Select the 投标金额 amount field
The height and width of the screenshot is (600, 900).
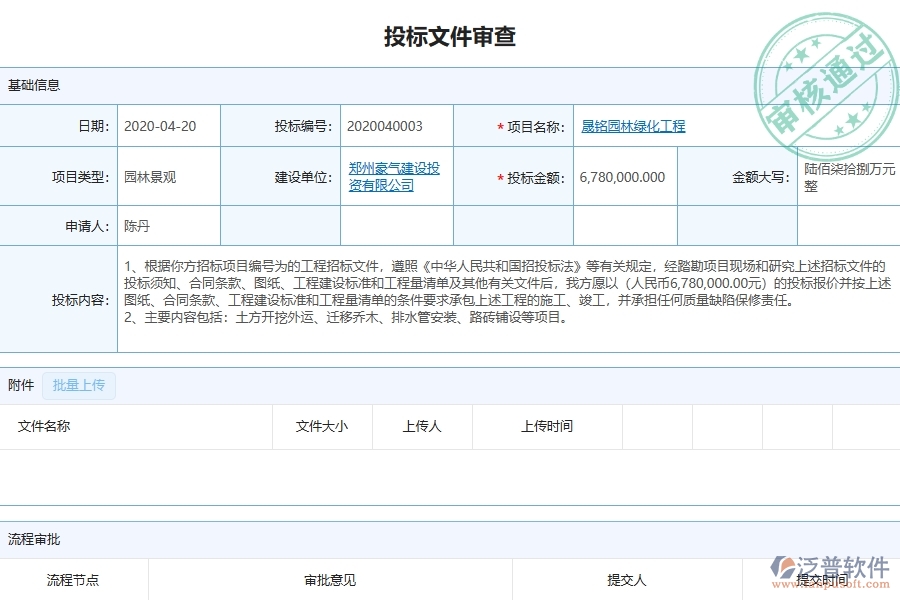pos(621,177)
